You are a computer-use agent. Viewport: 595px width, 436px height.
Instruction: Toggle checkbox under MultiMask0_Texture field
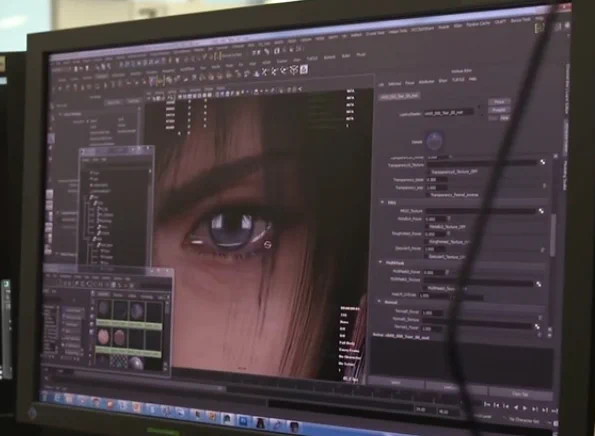(x=424, y=289)
